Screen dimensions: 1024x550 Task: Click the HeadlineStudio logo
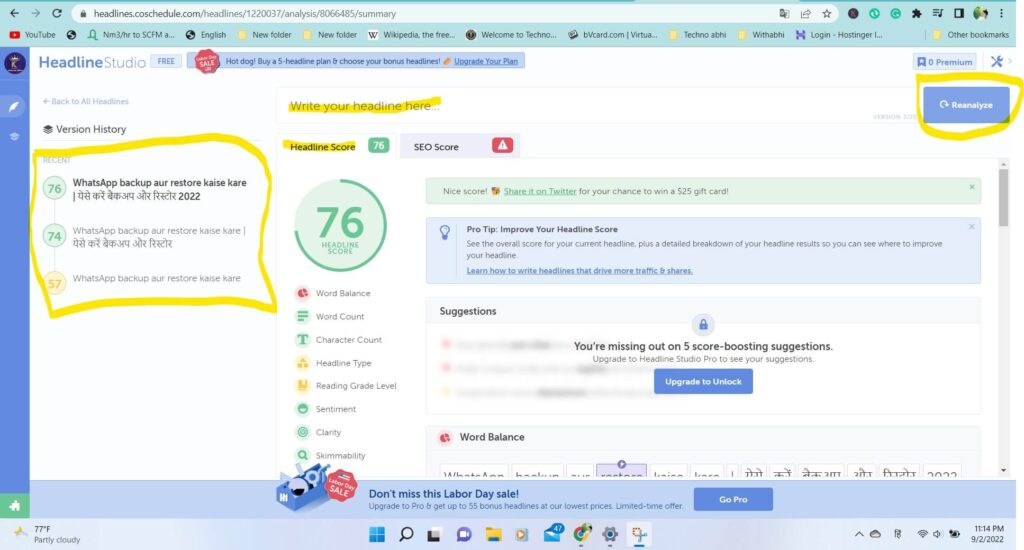click(x=92, y=62)
